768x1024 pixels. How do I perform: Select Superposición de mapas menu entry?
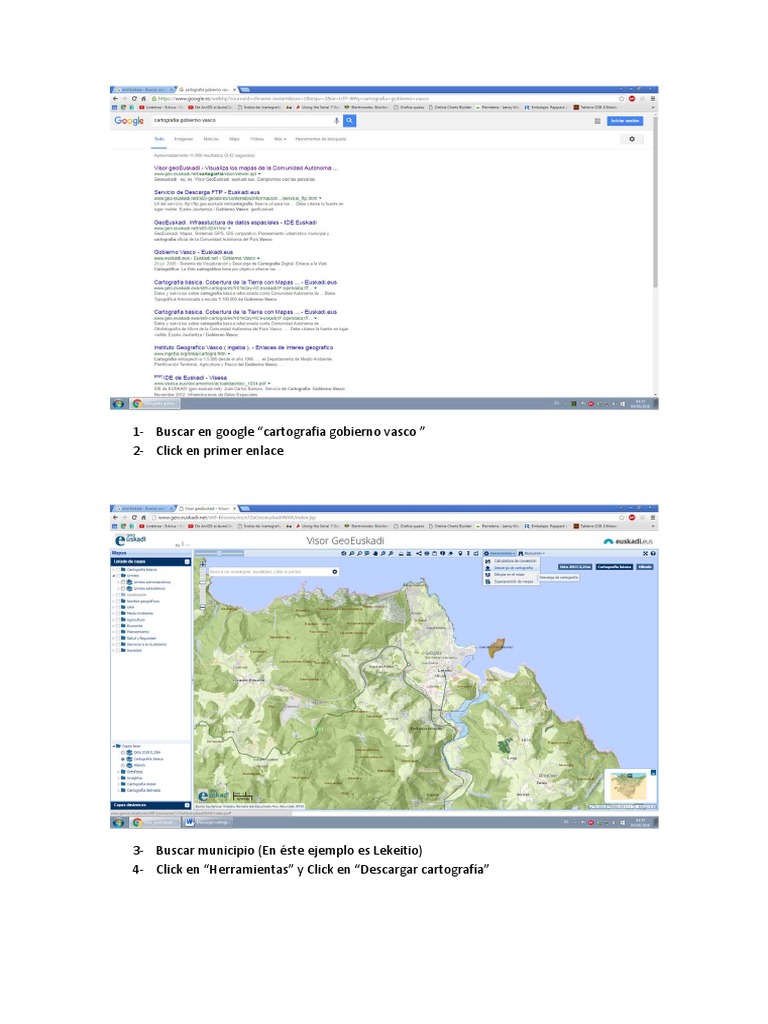point(513,581)
